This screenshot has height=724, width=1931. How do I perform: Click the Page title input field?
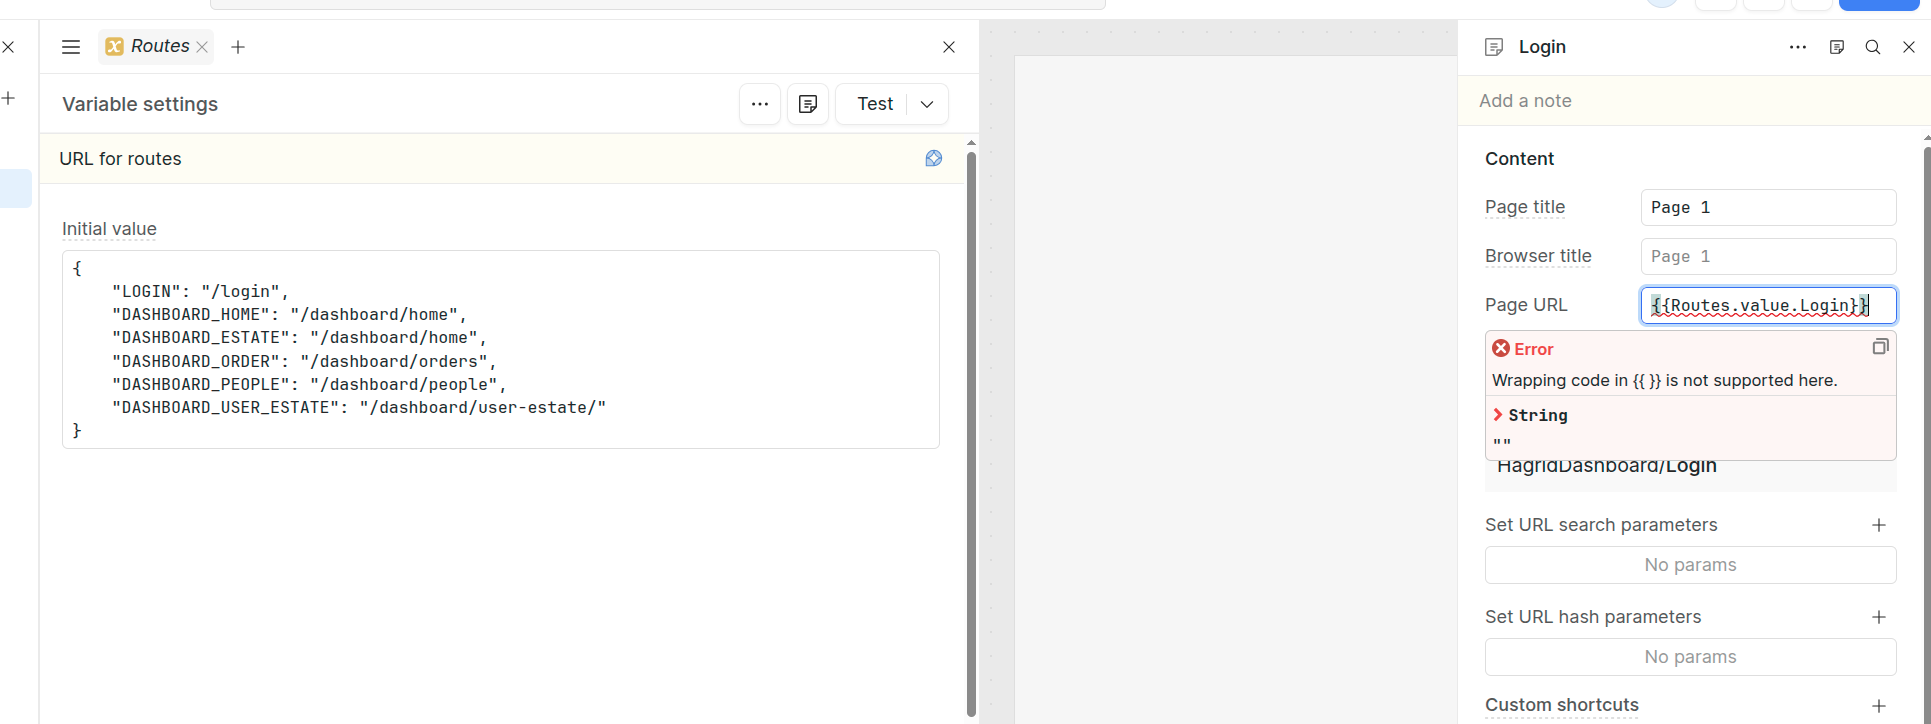click(x=1767, y=208)
